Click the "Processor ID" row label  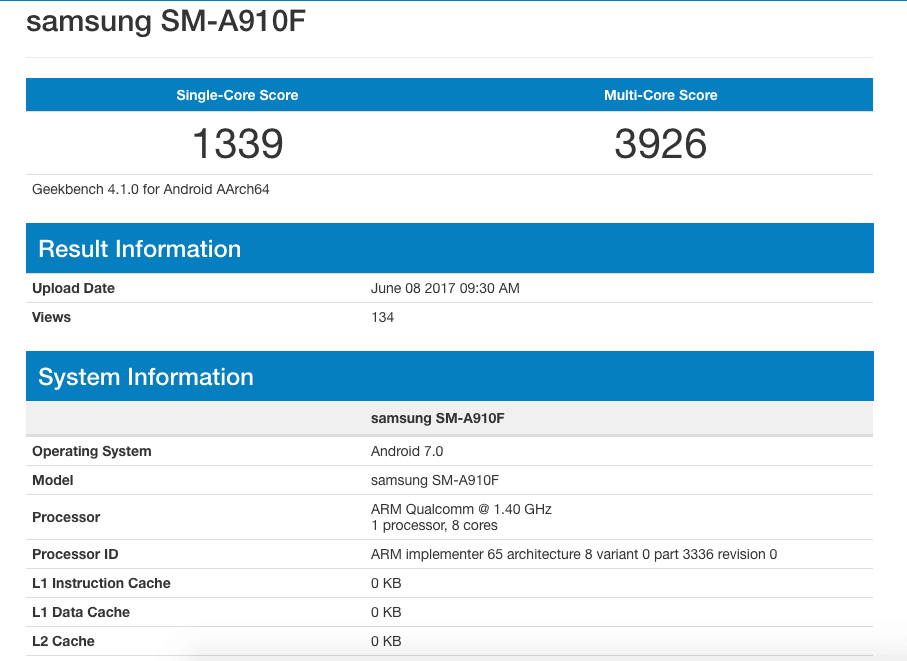click(x=75, y=554)
